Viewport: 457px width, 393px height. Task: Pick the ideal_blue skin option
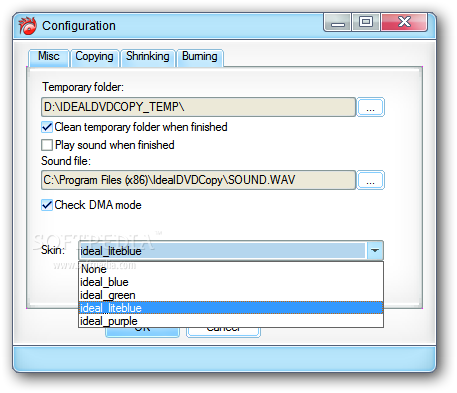[x=231, y=282]
